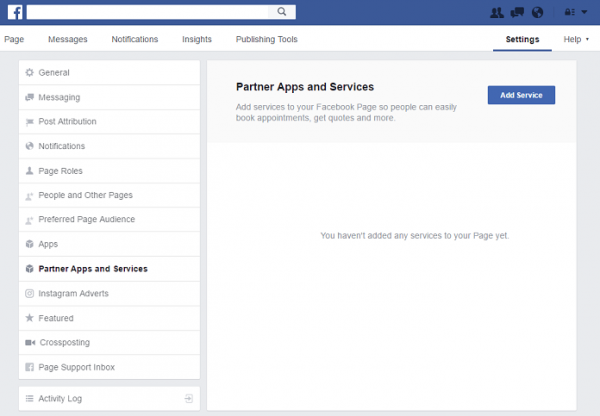Open the messages chat icon
The image size is (600, 416).
pos(517,13)
